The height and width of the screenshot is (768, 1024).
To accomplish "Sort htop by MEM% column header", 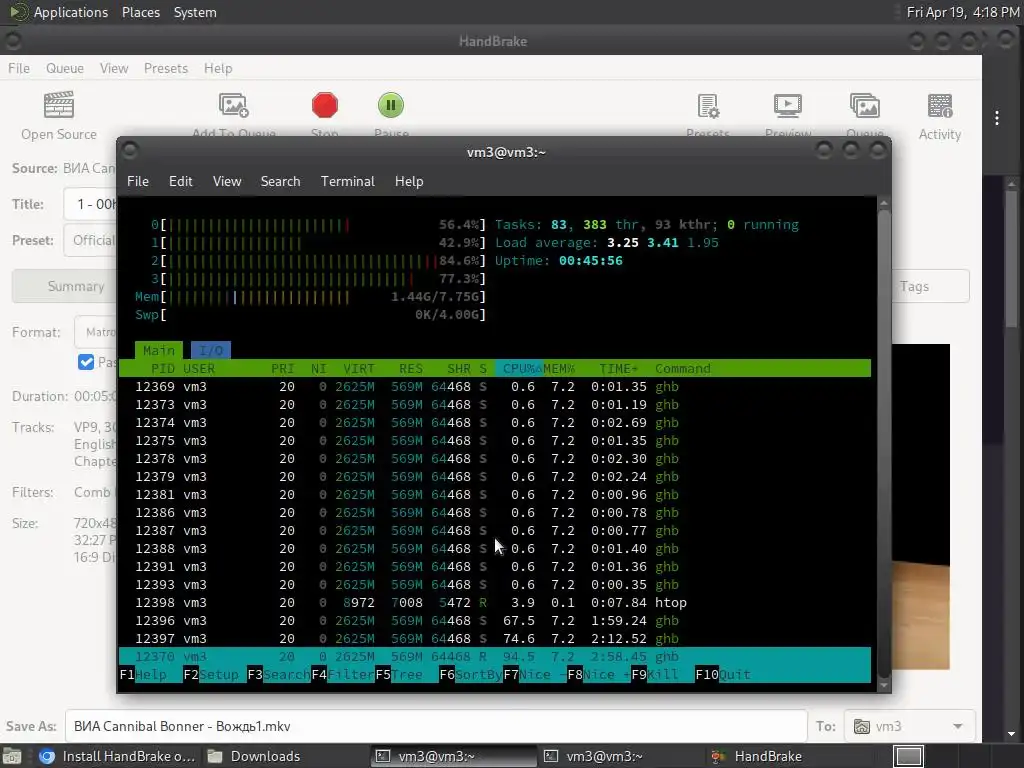I will click(x=559, y=368).
